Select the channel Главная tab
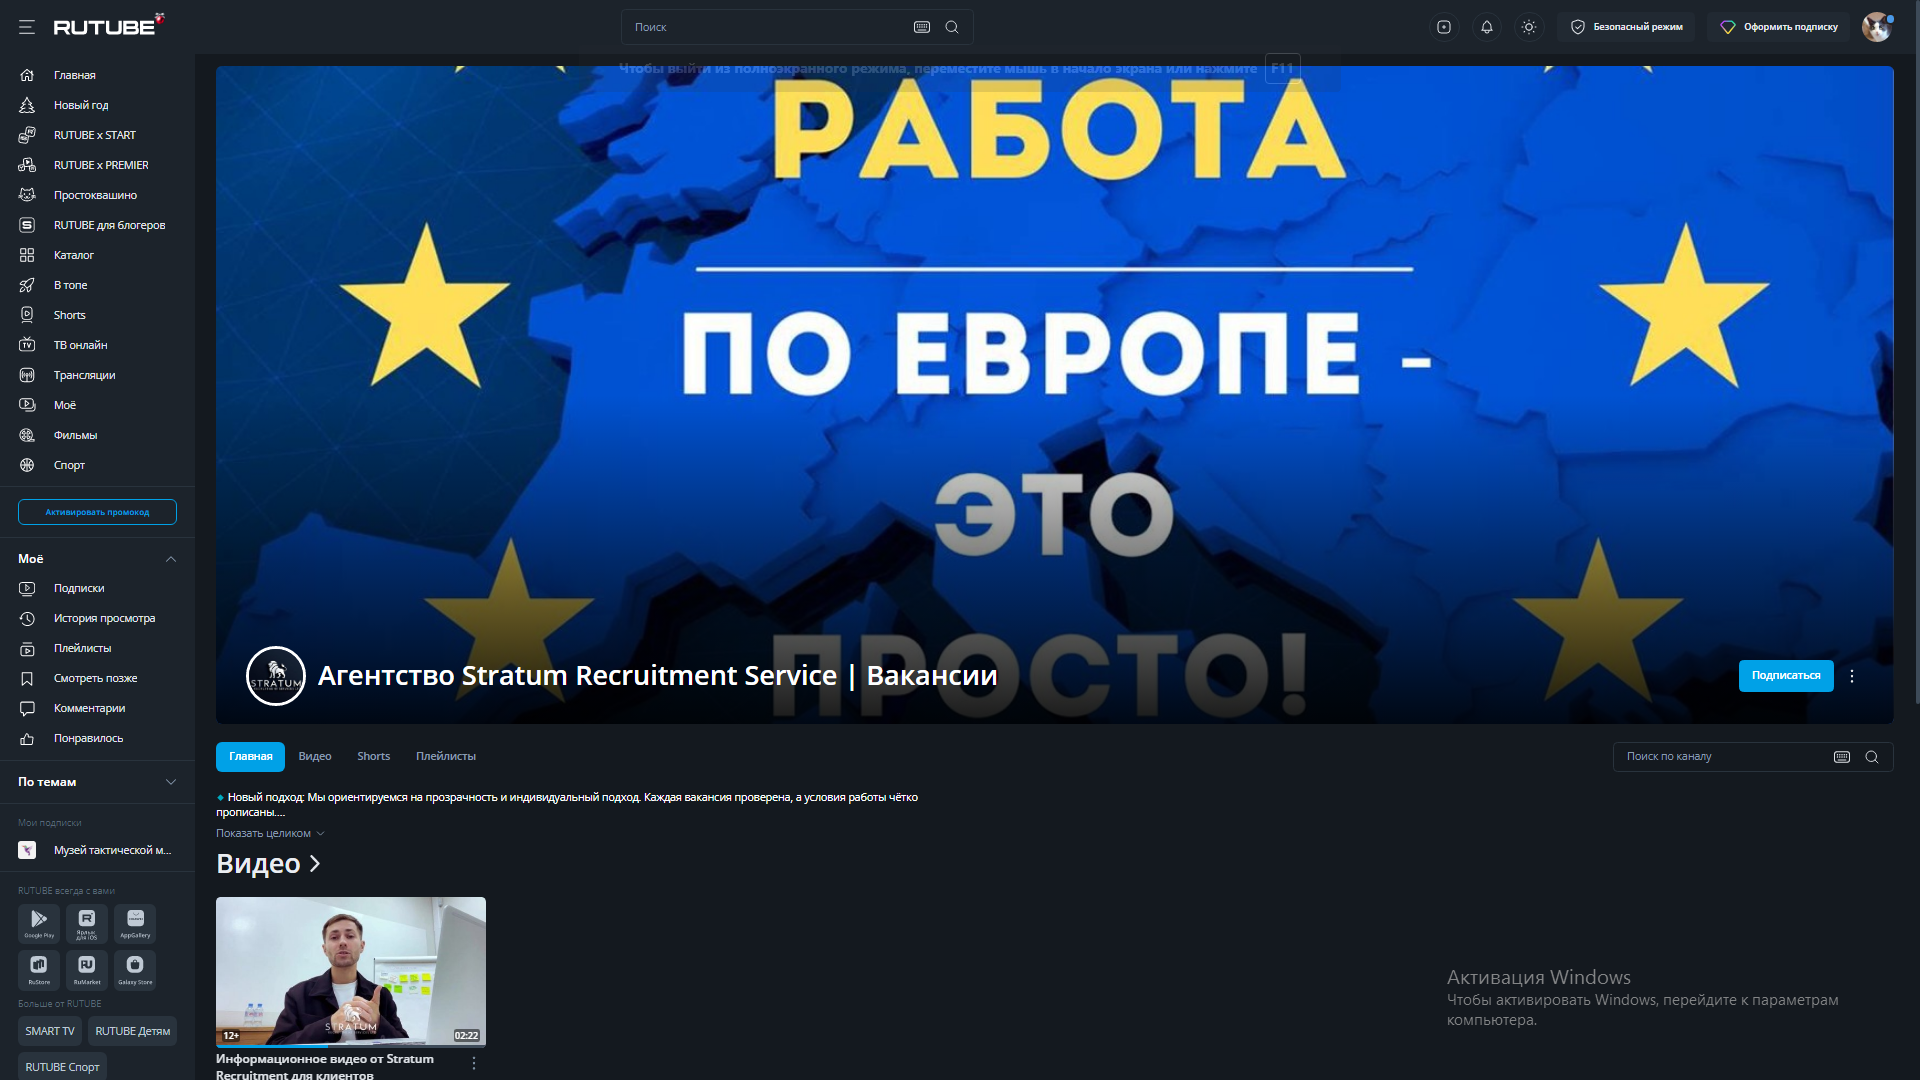The height and width of the screenshot is (1080, 1920). 250,757
